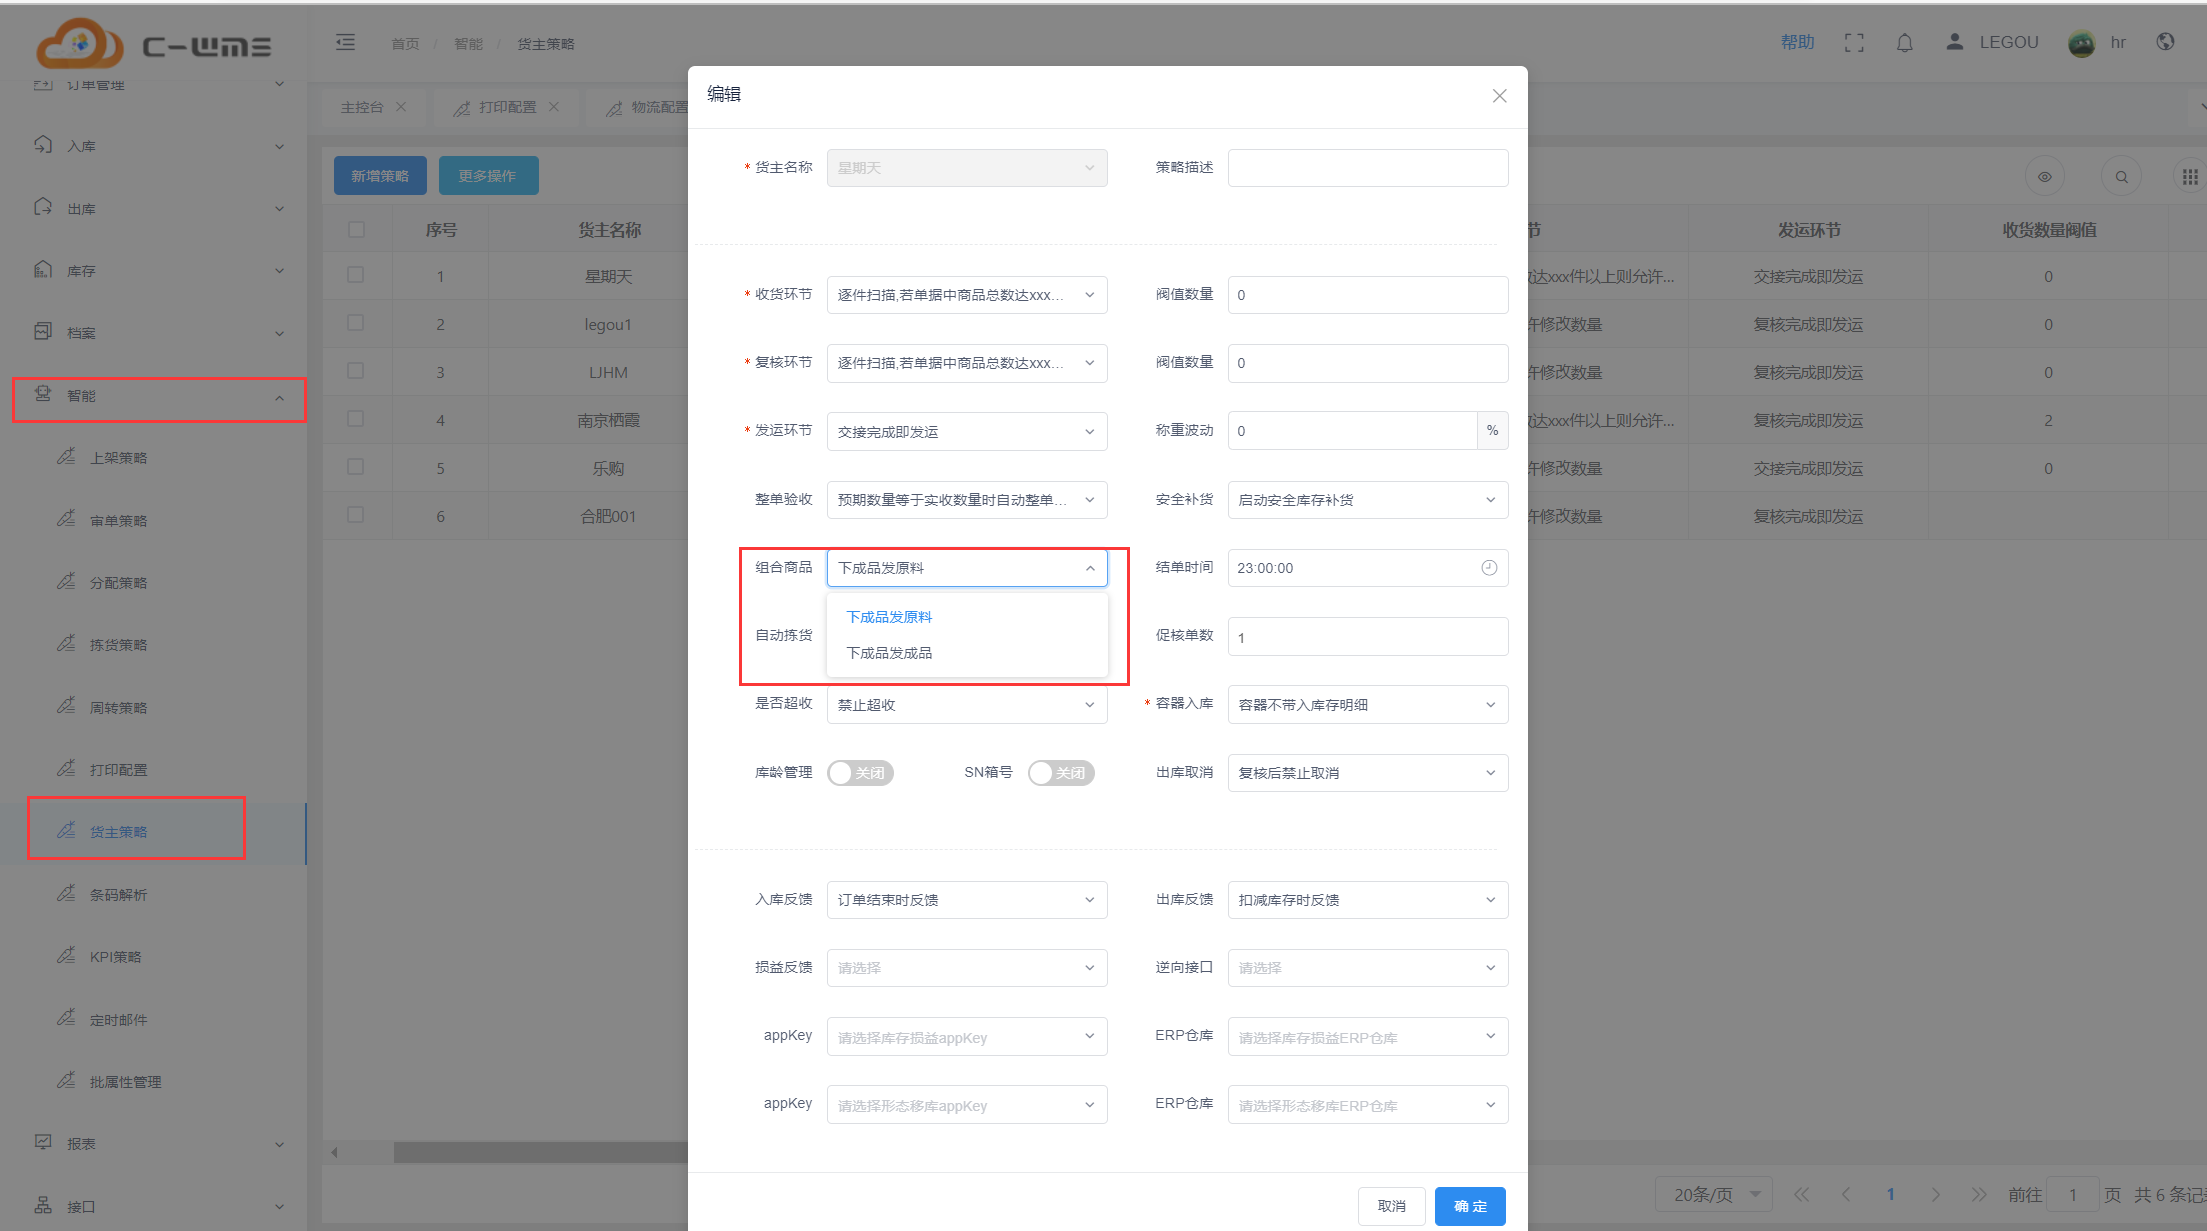
Task: Open the hr avatar menu
Action: (x=2081, y=42)
